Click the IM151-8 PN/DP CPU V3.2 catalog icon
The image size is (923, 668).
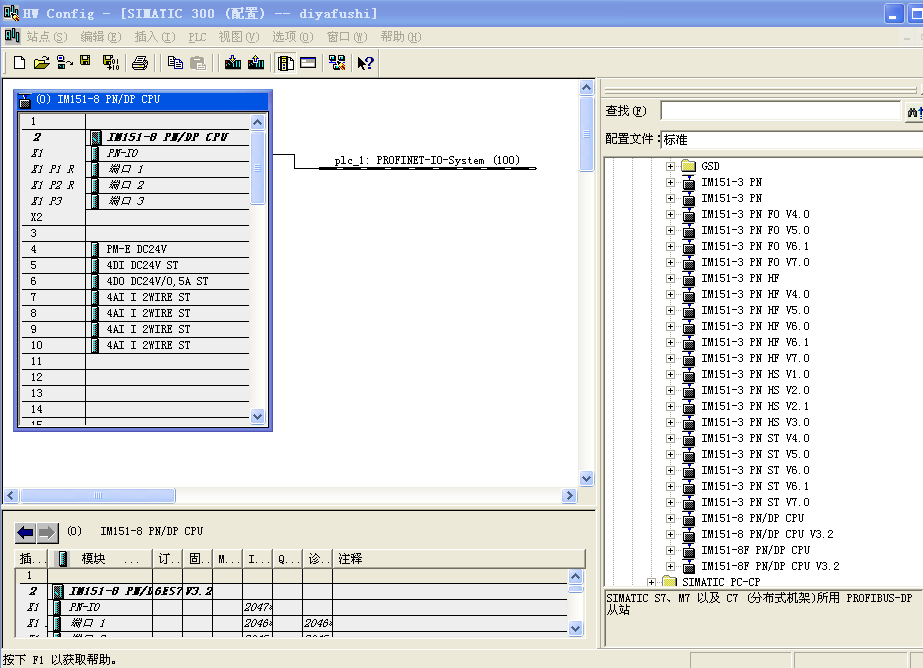[689, 535]
